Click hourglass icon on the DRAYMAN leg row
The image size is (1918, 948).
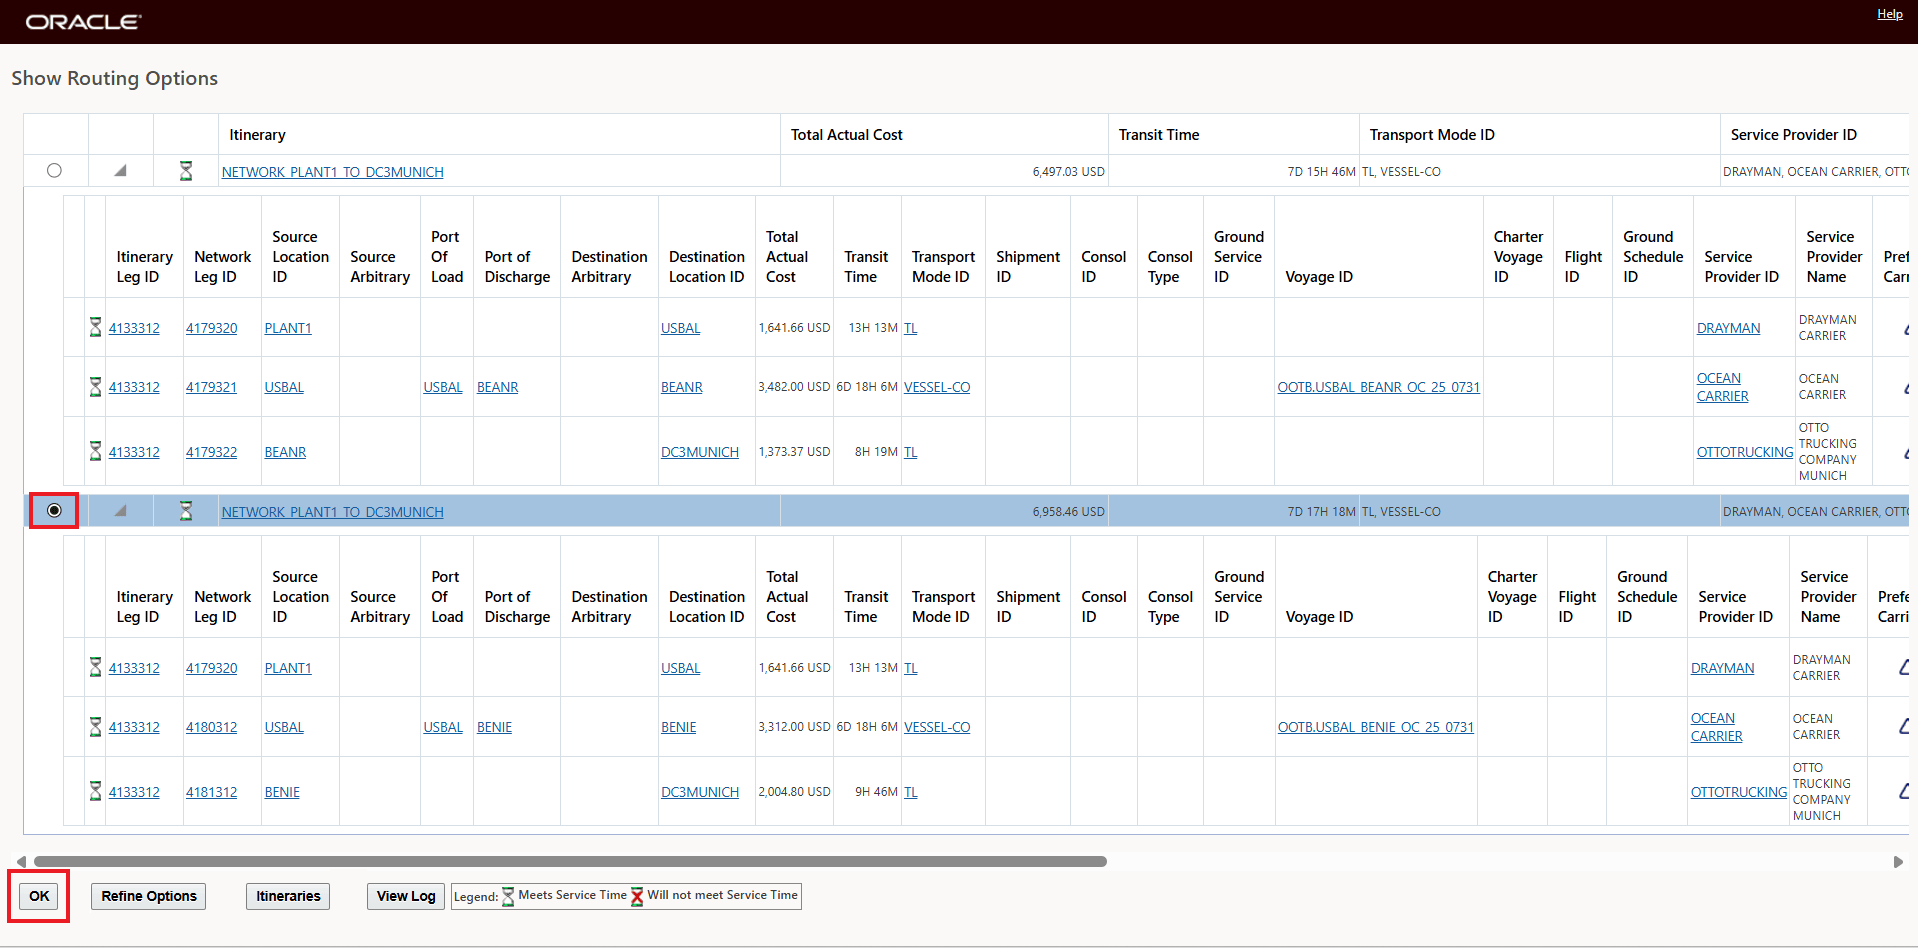click(x=94, y=327)
